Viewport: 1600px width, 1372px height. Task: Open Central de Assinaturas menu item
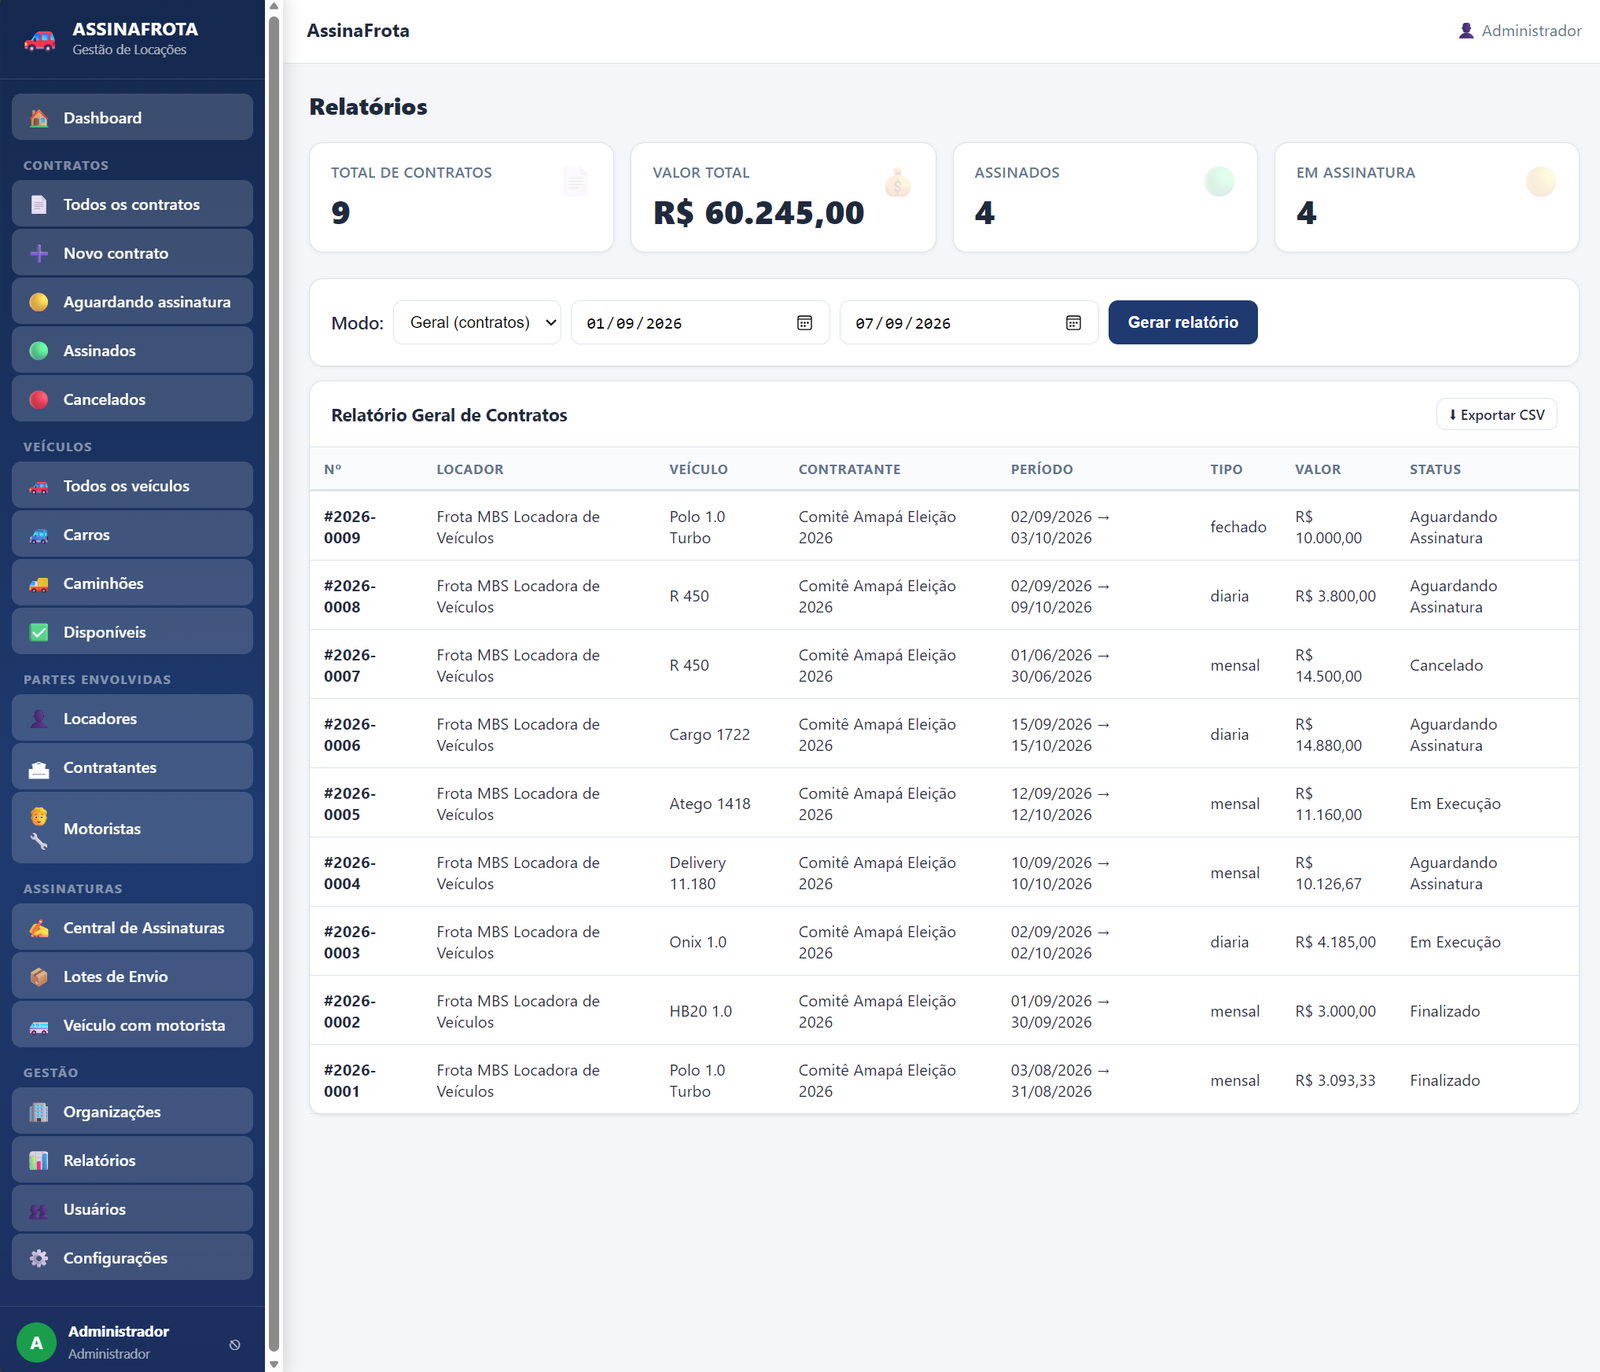(132, 928)
